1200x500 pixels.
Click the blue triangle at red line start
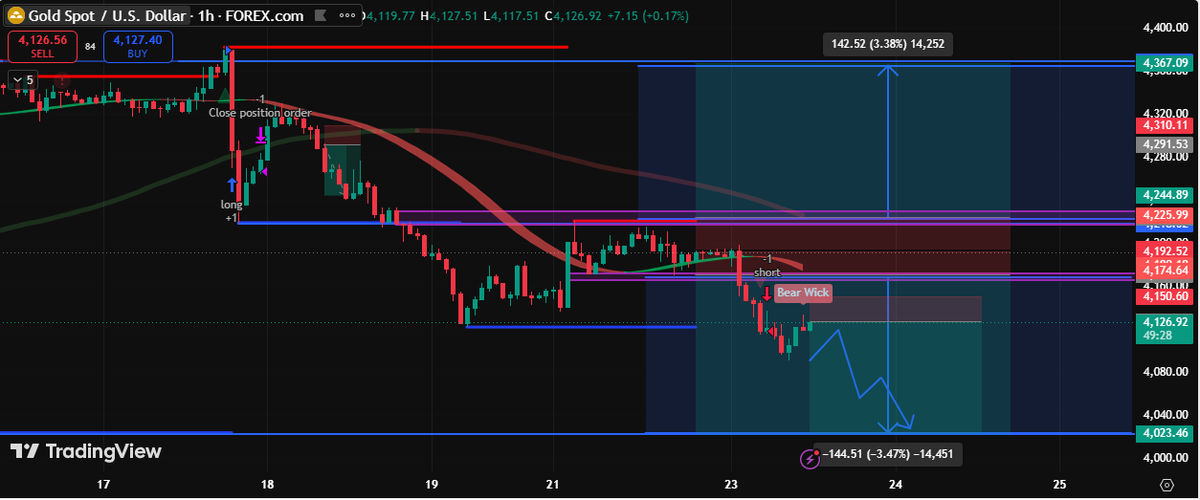(228, 48)
